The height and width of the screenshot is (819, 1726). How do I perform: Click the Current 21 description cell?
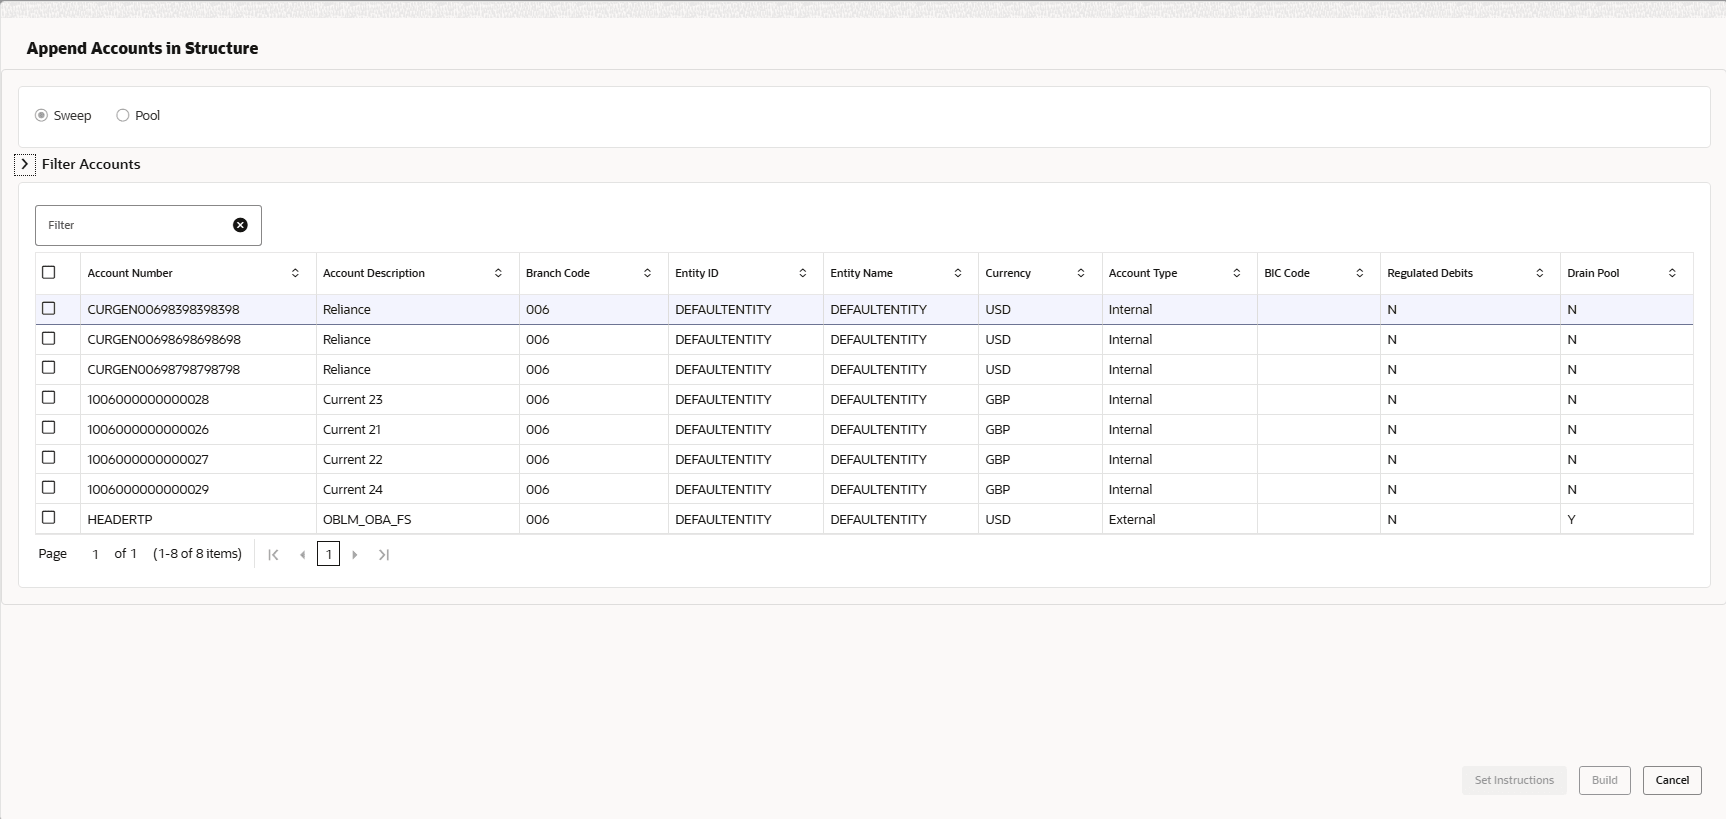click(418, 429)
